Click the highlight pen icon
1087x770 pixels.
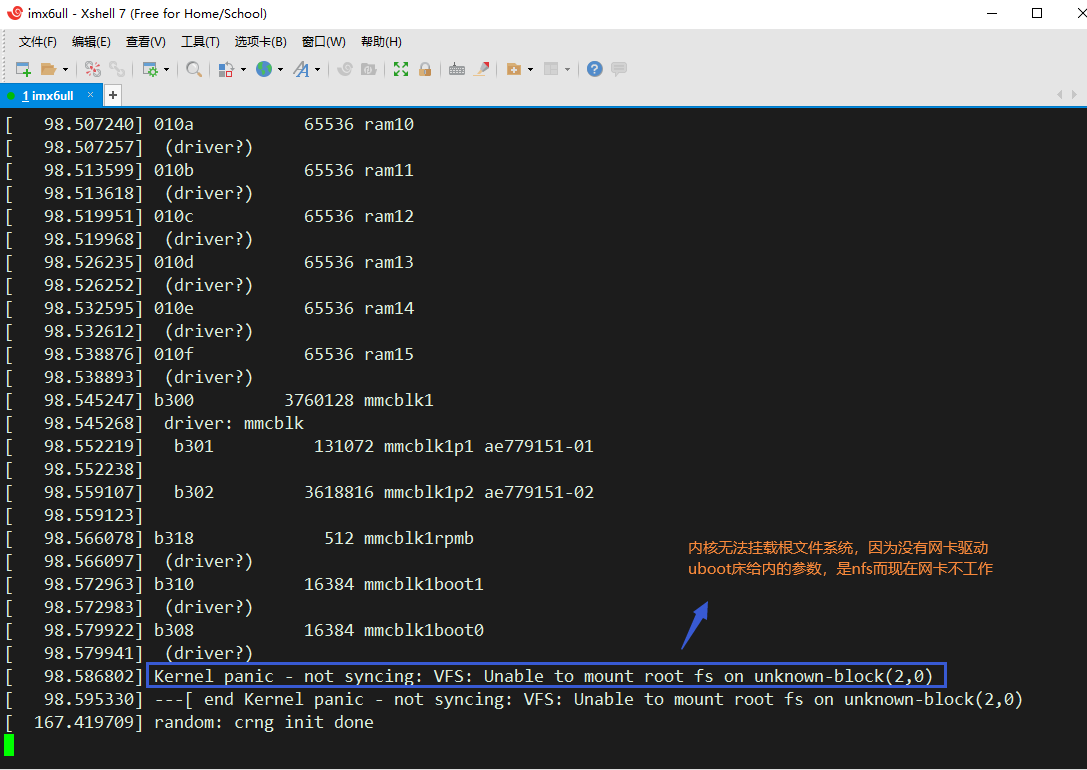pyautogui.click(x=482, y=69)
